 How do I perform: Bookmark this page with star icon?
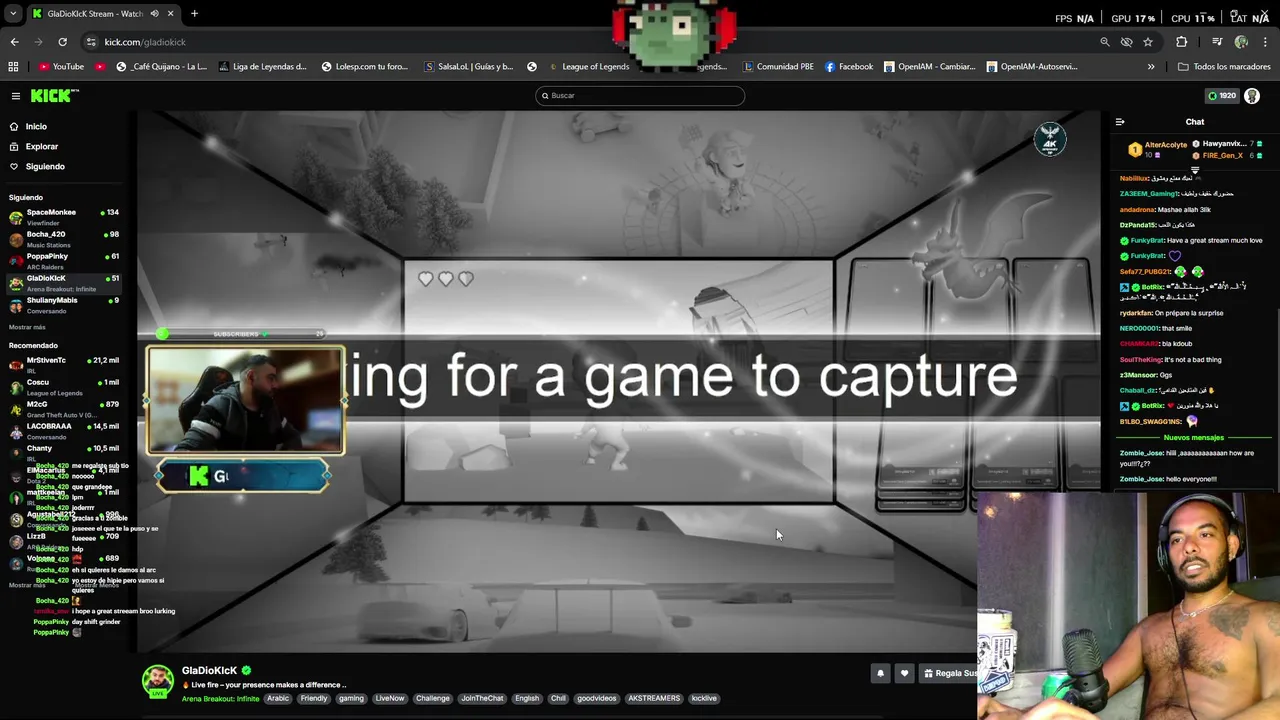1148,42
